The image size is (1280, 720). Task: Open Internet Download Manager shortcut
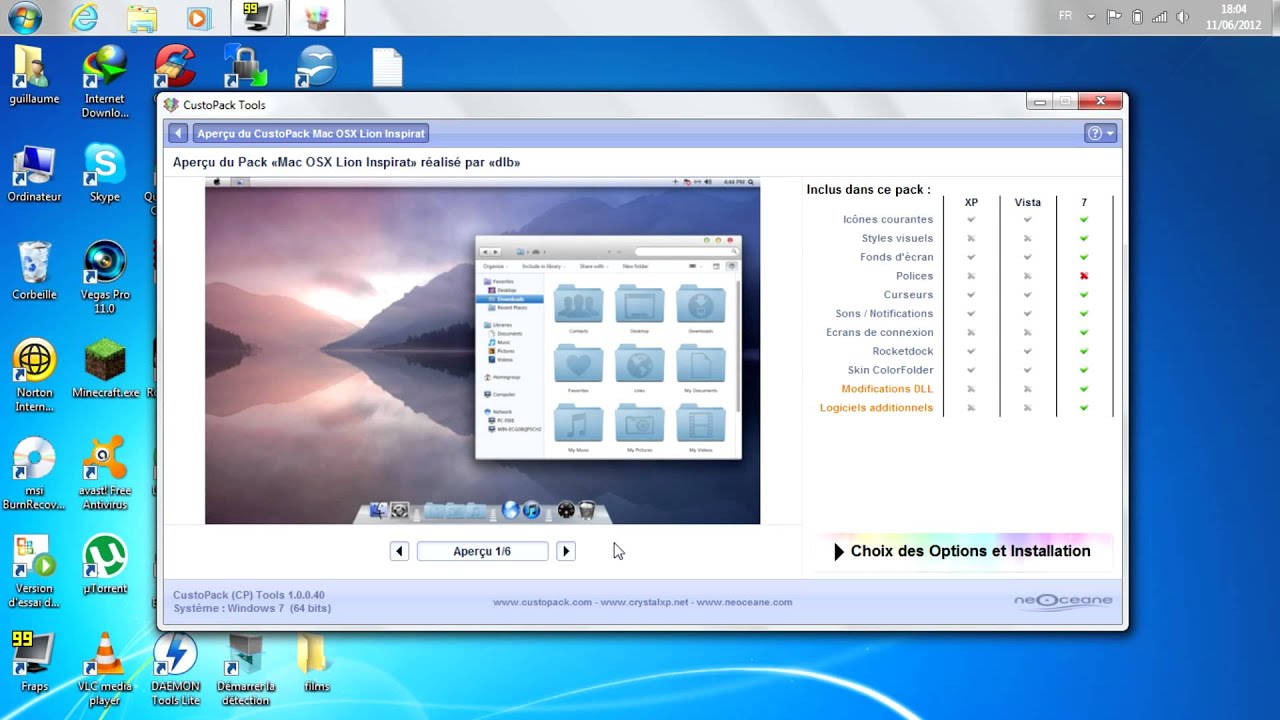tap(105, 82)
